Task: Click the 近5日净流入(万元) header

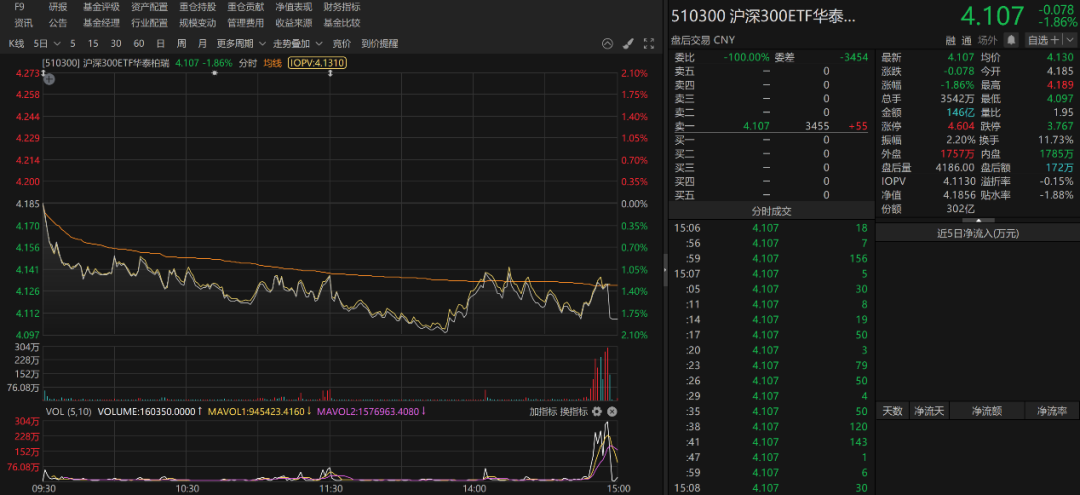Action: point(977,233)
